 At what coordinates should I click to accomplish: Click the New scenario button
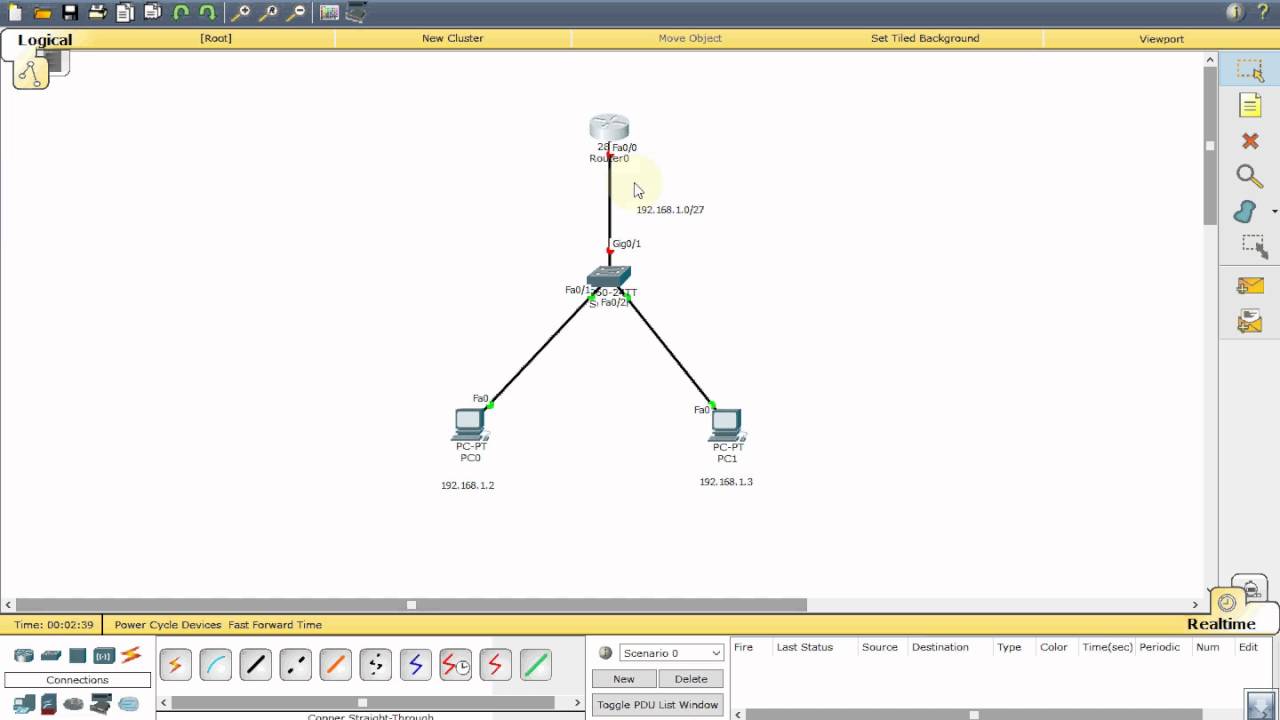(624, 679)
